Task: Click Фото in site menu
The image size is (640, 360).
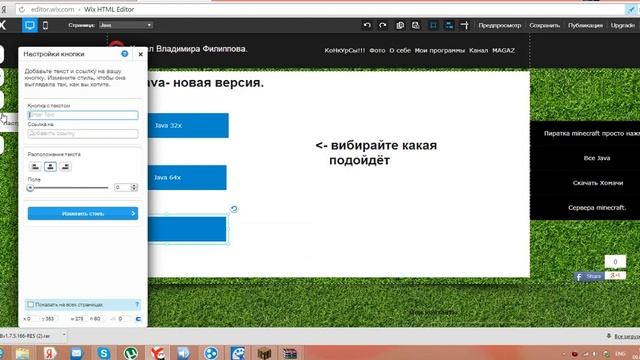Action: pos(377,51)
